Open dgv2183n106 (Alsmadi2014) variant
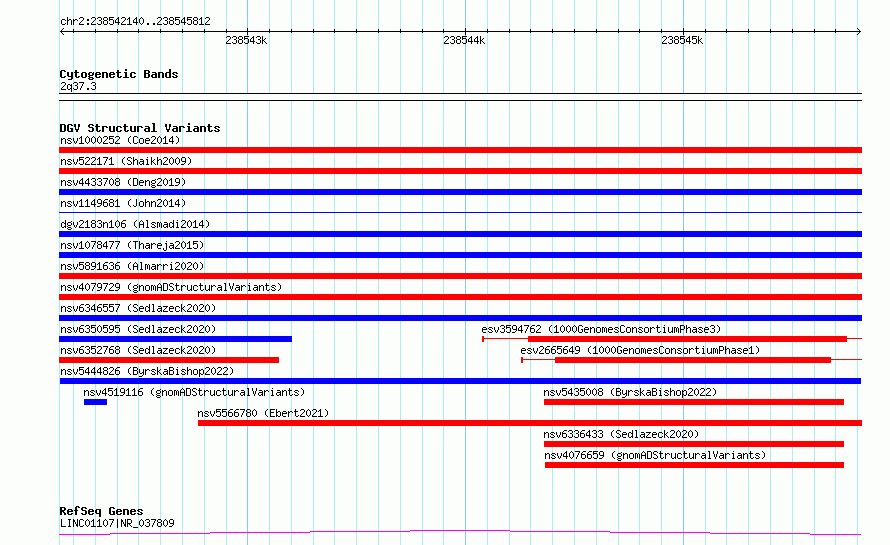 click(135, 224)
